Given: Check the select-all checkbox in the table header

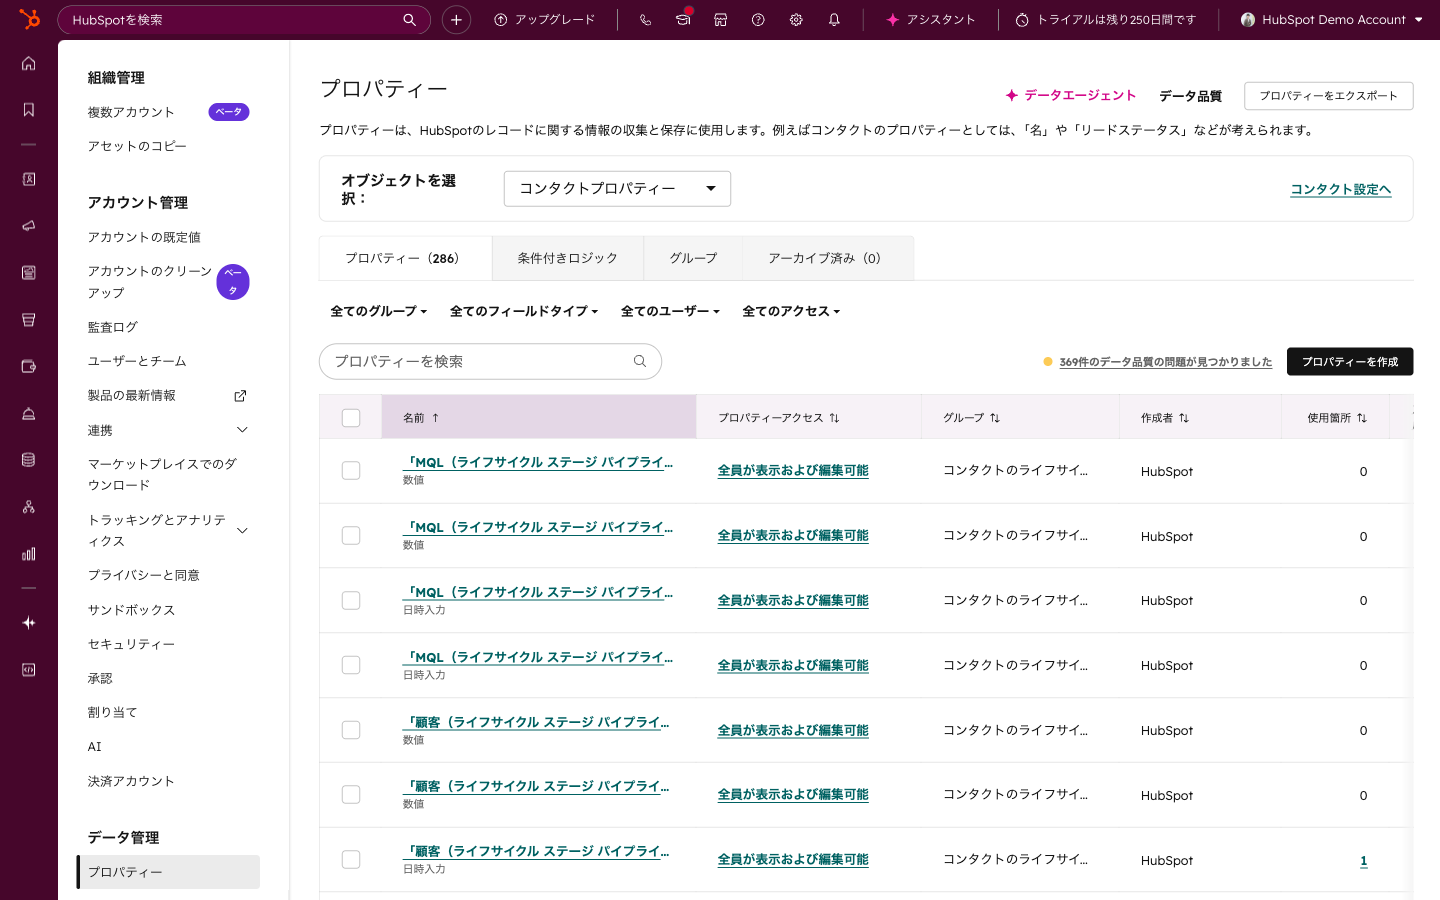Looking at the screenshot, I should (351, 416).
